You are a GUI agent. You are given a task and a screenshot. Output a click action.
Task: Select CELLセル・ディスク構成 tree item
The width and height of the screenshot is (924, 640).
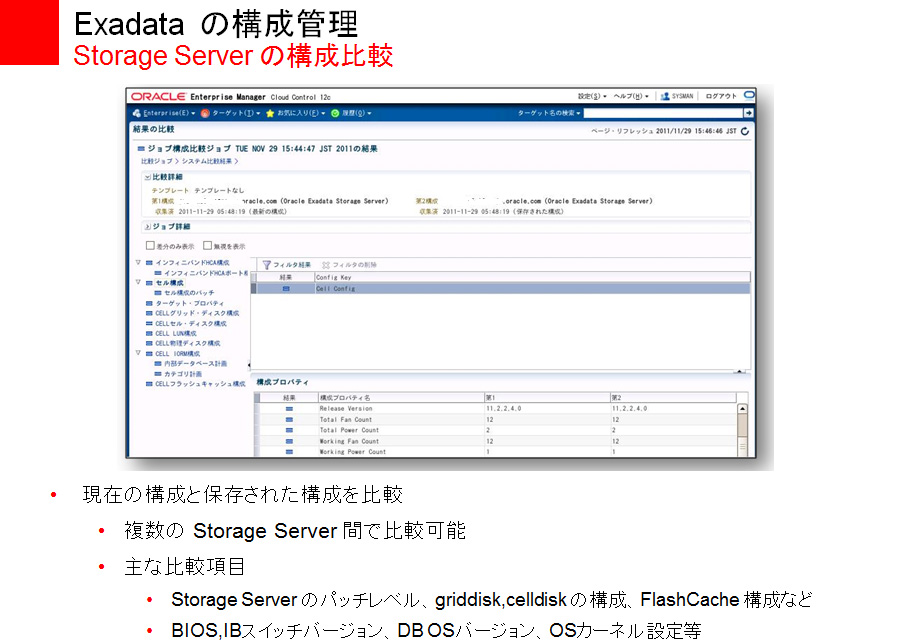tap(190, 324)
